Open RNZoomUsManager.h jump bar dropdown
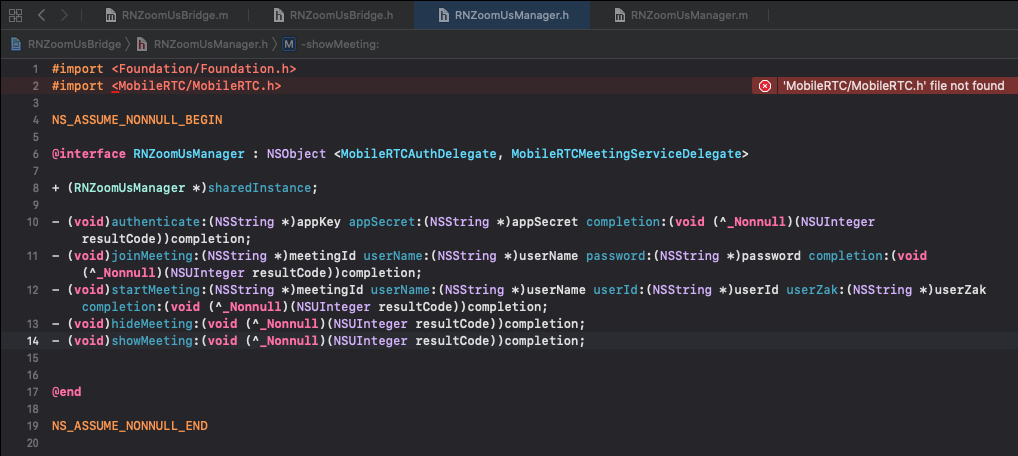The image size is (1018, 456). pos(211,44)
